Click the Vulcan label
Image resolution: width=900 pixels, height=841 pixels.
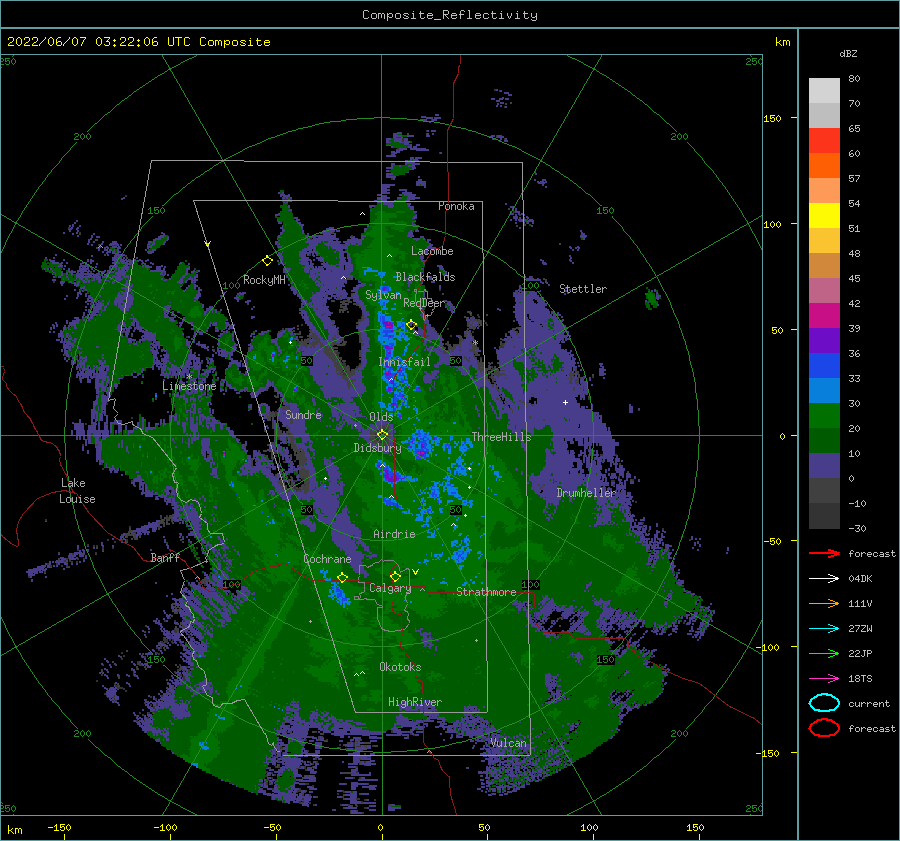(x=508, y=743)
